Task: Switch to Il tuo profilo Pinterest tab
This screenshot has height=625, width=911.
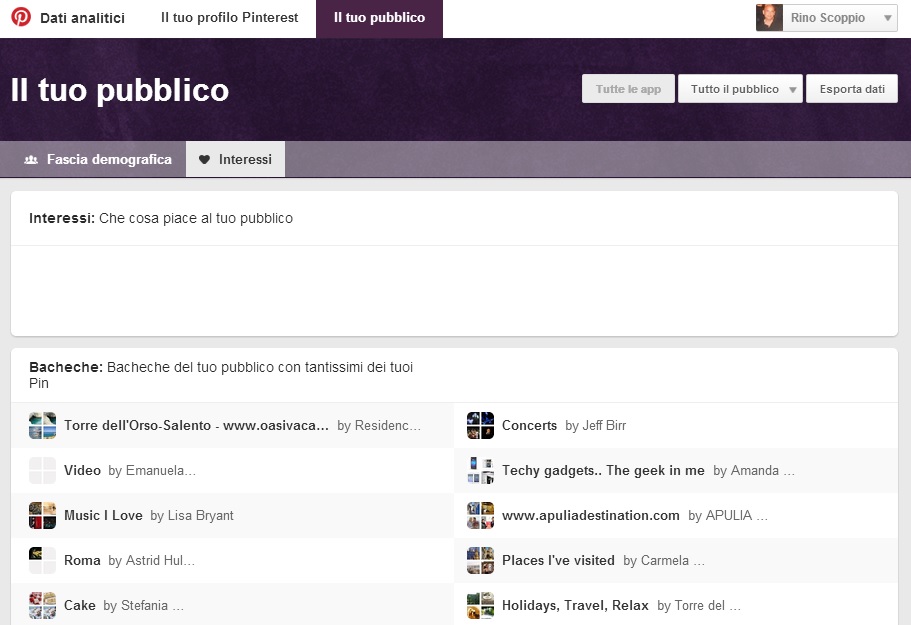Action: coord(229,18)
